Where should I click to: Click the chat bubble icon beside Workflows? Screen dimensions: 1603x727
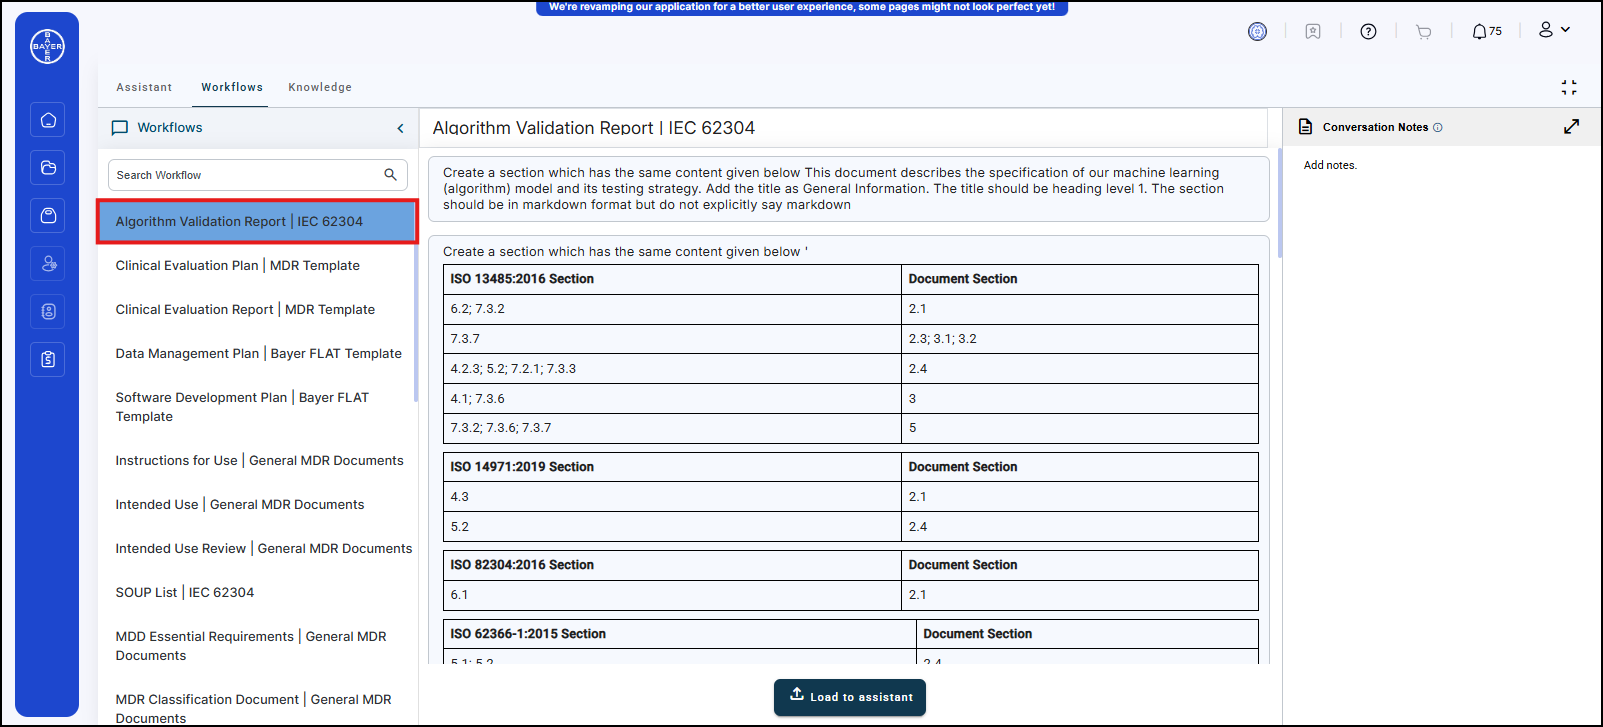[x=120, y=128]
